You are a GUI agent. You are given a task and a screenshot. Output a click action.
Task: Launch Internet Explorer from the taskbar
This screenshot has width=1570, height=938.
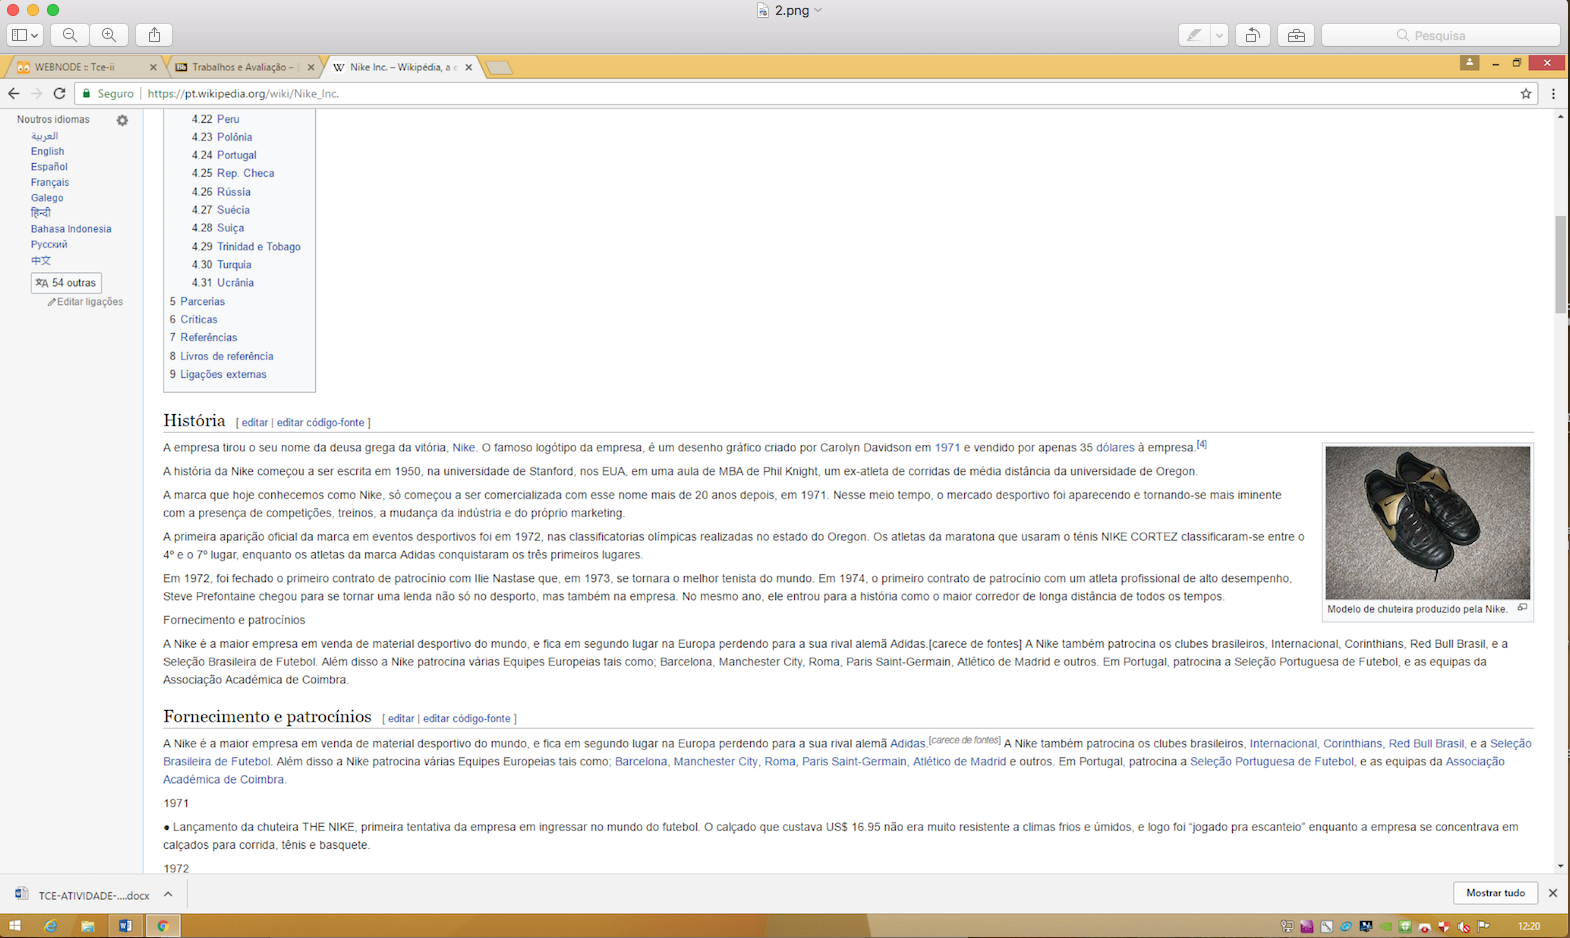[51, 926]
